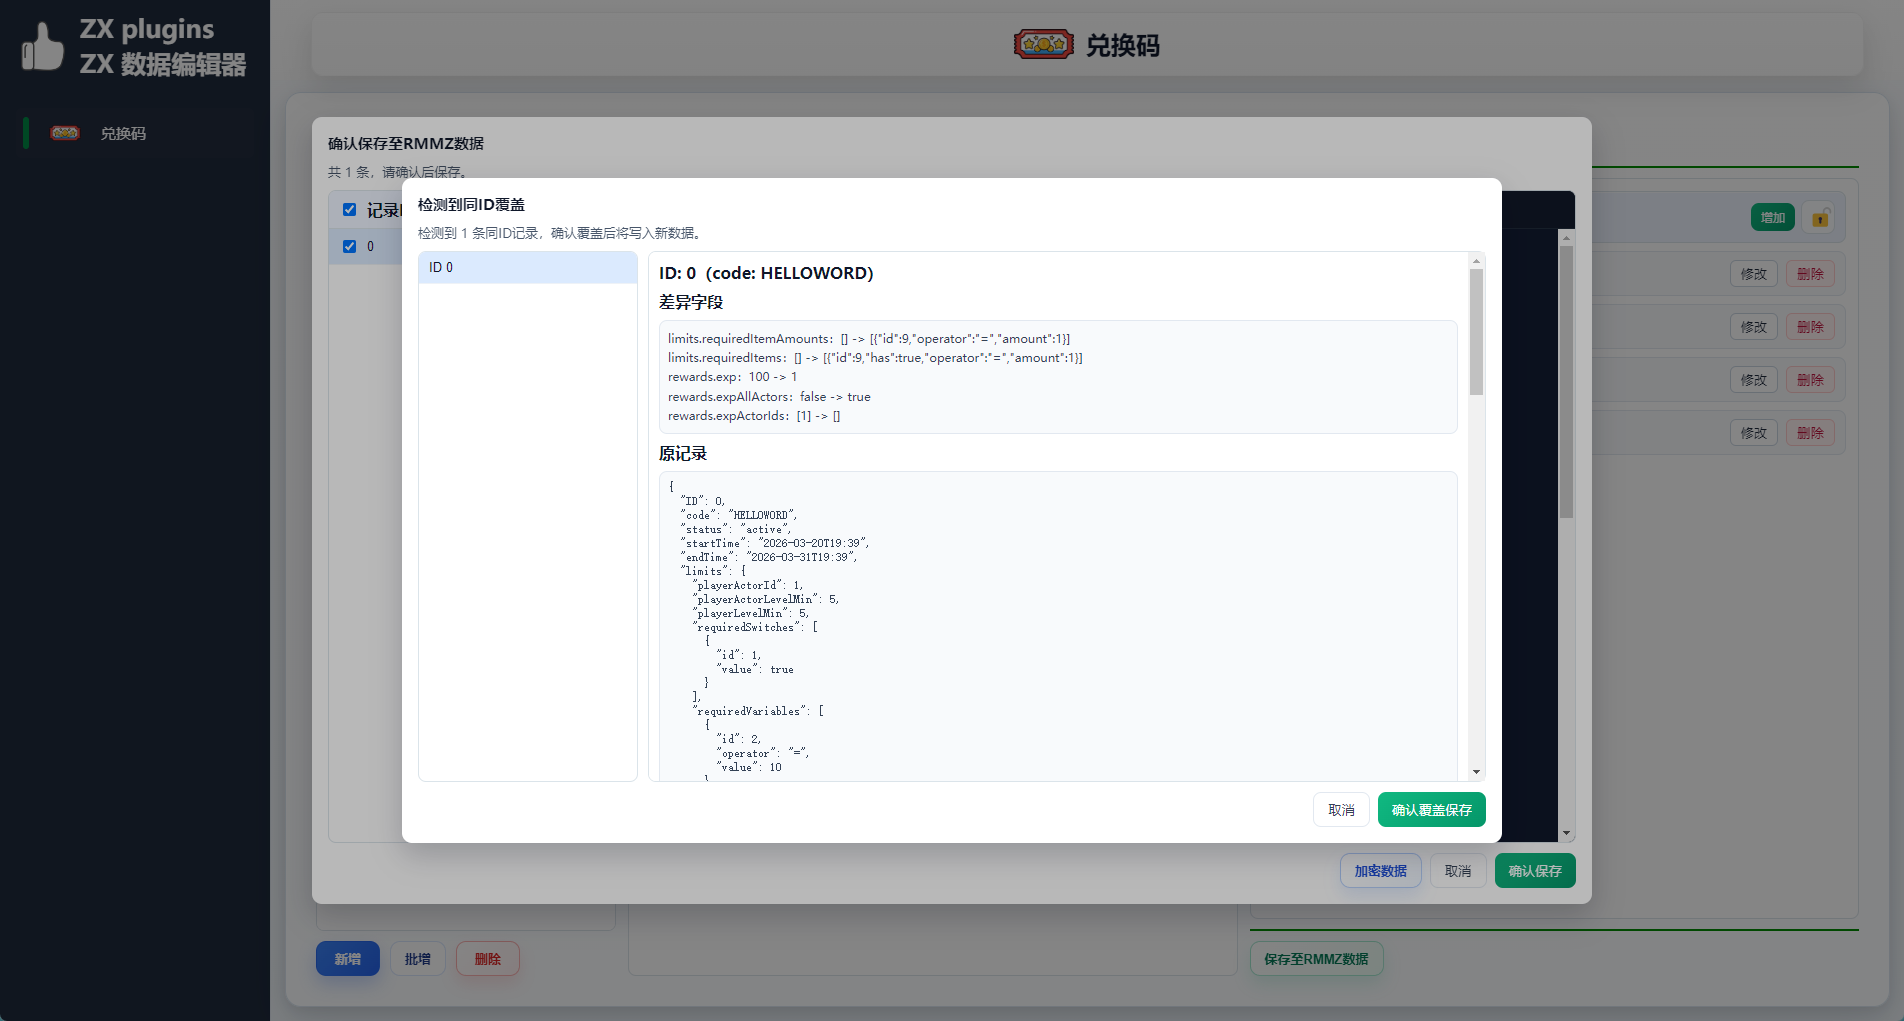Select ID 0 in the overwrite list

coord(528,267)
